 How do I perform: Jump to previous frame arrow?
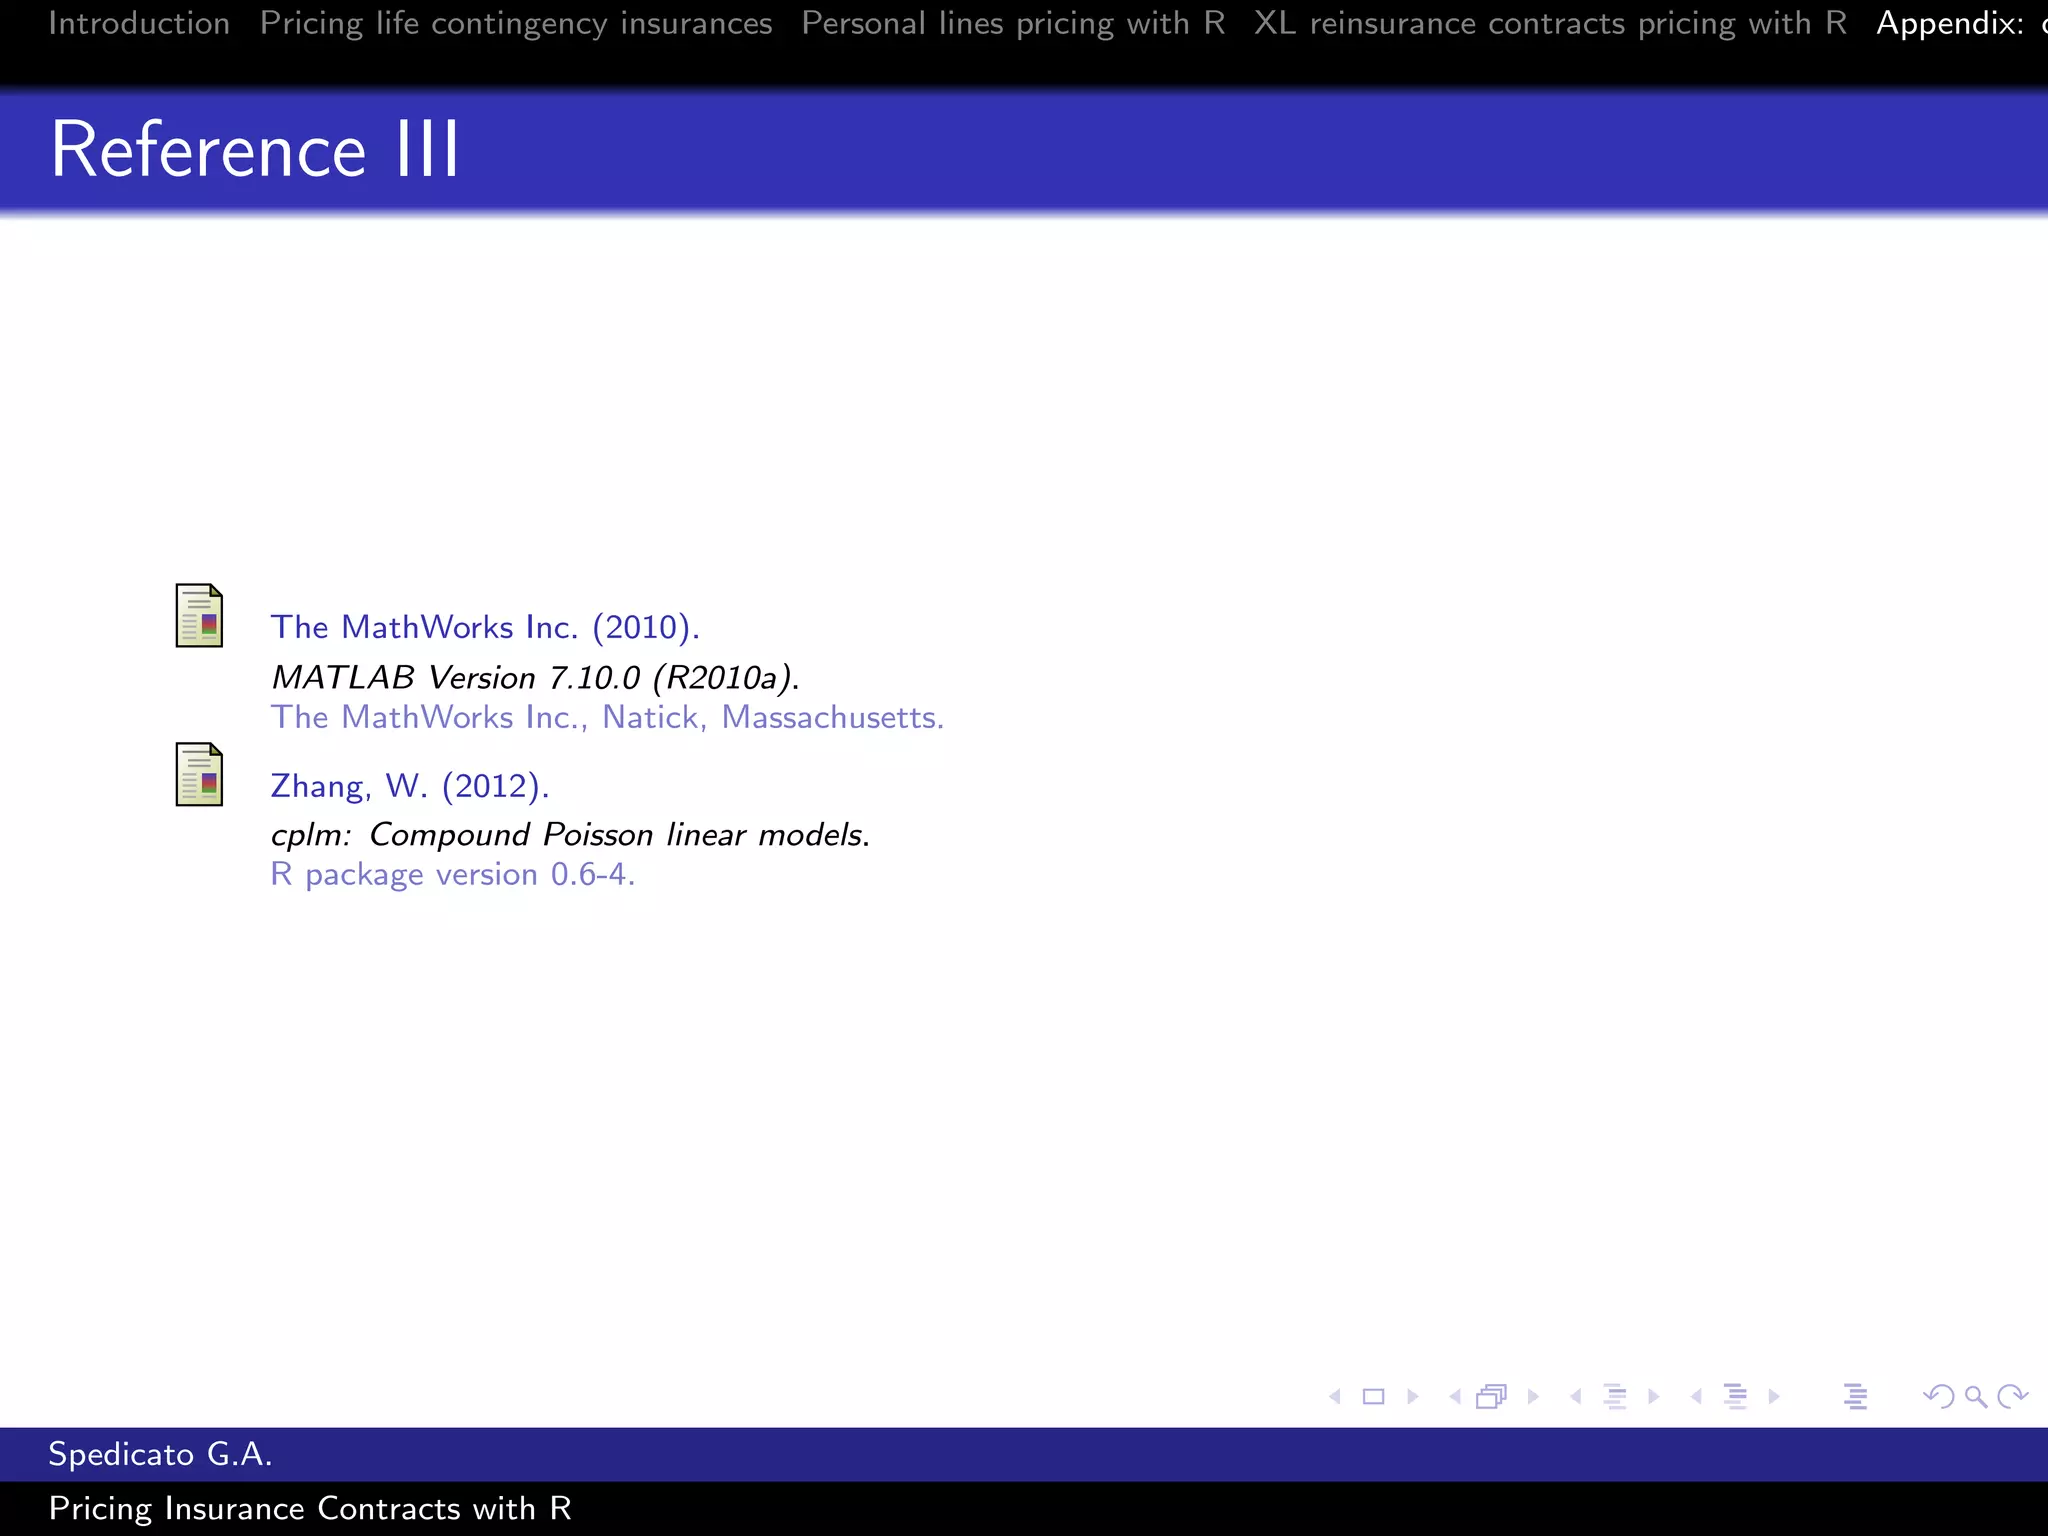[x=1455, y=1396]
